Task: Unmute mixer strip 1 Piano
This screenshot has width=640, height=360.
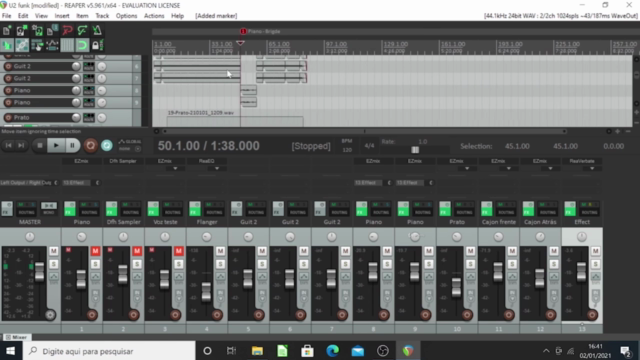Action: pyautogui.click(x=95, y=251)
